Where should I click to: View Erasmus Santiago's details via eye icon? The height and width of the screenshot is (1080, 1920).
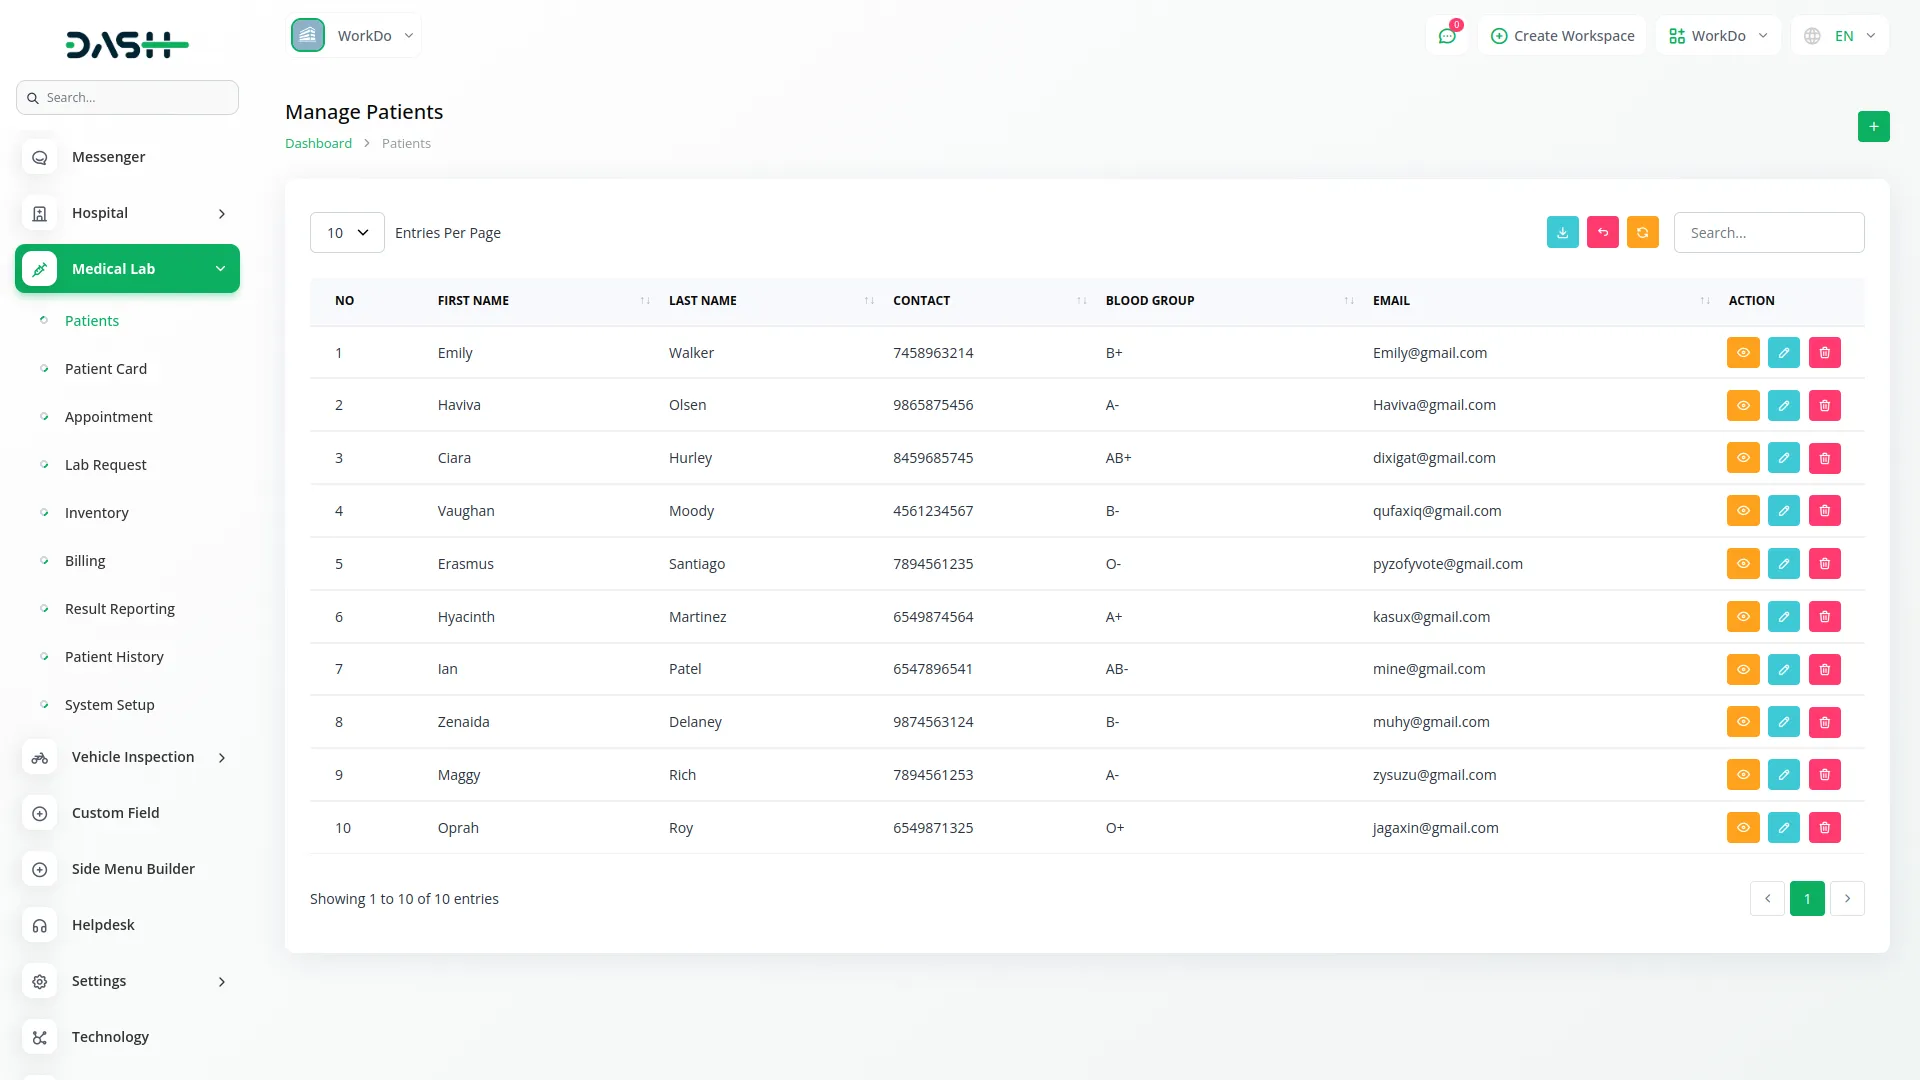point(1742,564)
